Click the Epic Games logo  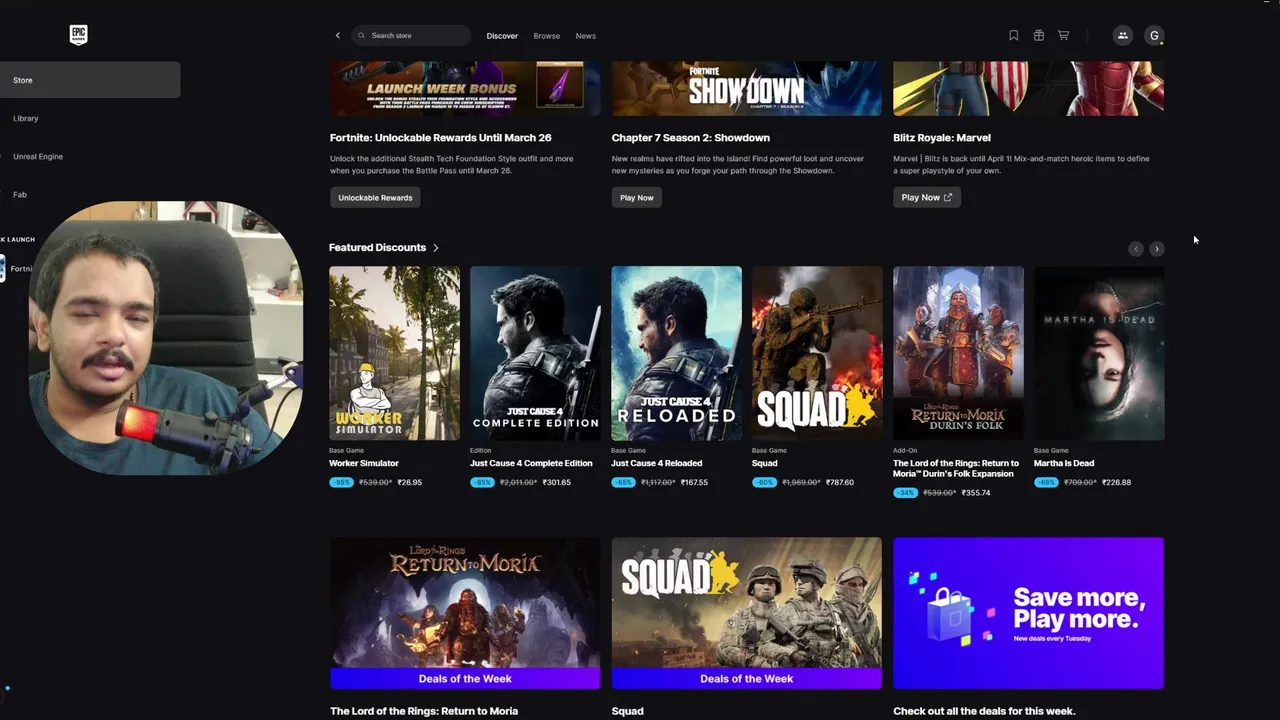[78, 35]
